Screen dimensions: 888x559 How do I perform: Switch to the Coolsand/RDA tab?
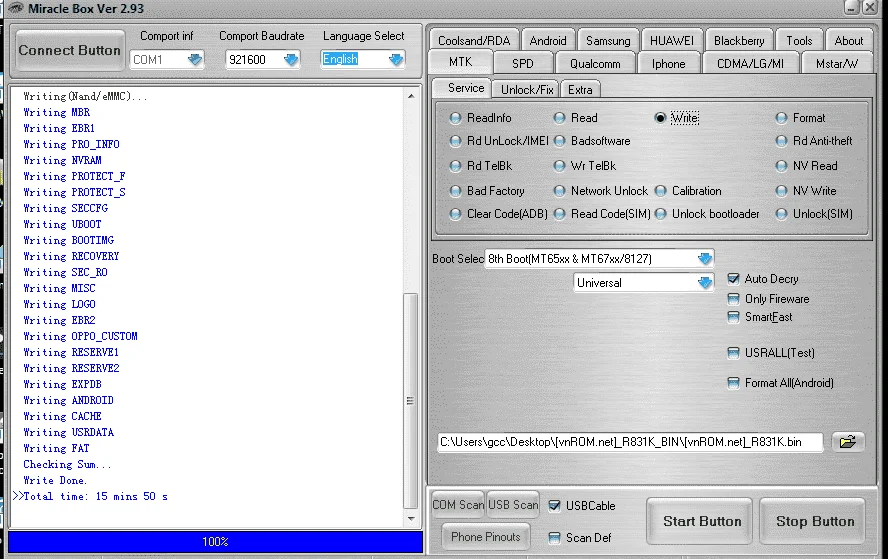coord(474,41)
